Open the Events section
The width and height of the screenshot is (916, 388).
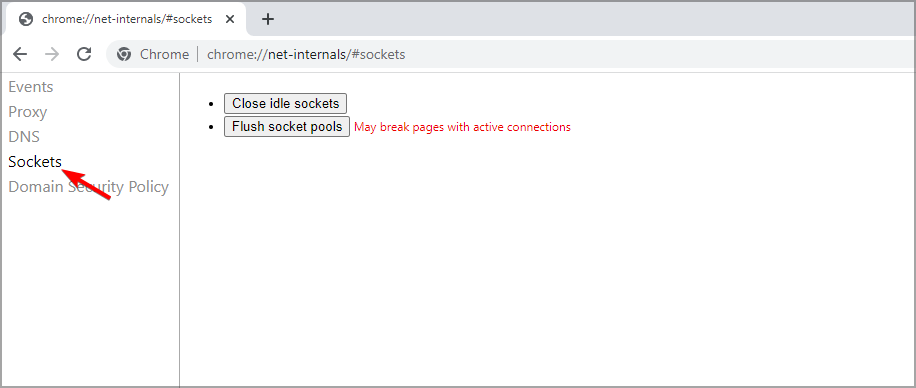point(31,87)
